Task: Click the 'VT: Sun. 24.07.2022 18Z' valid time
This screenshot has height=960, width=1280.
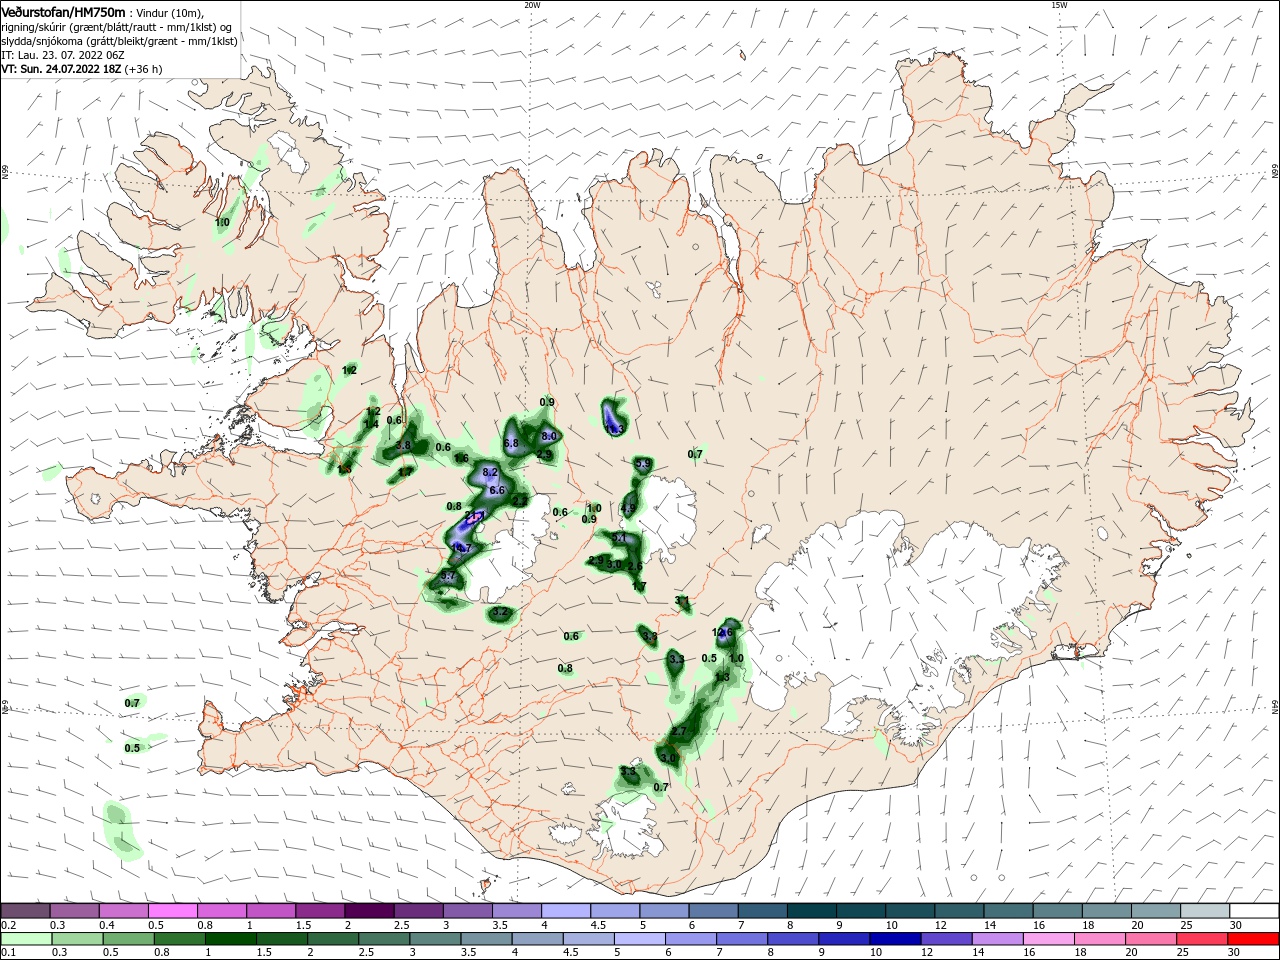Action: pos(61,69)
